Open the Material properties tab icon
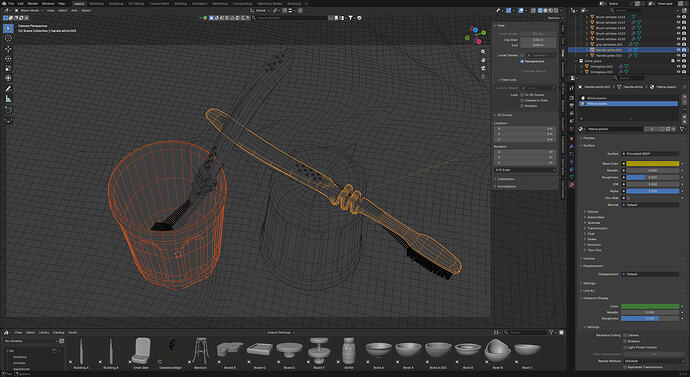The width and height of the screenshot is (690, 377). 572,185
